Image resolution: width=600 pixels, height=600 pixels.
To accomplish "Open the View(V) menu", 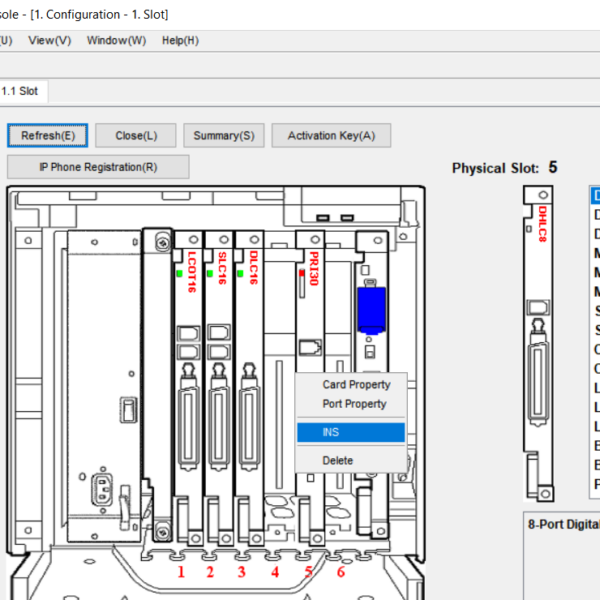I will click(49, 40).
